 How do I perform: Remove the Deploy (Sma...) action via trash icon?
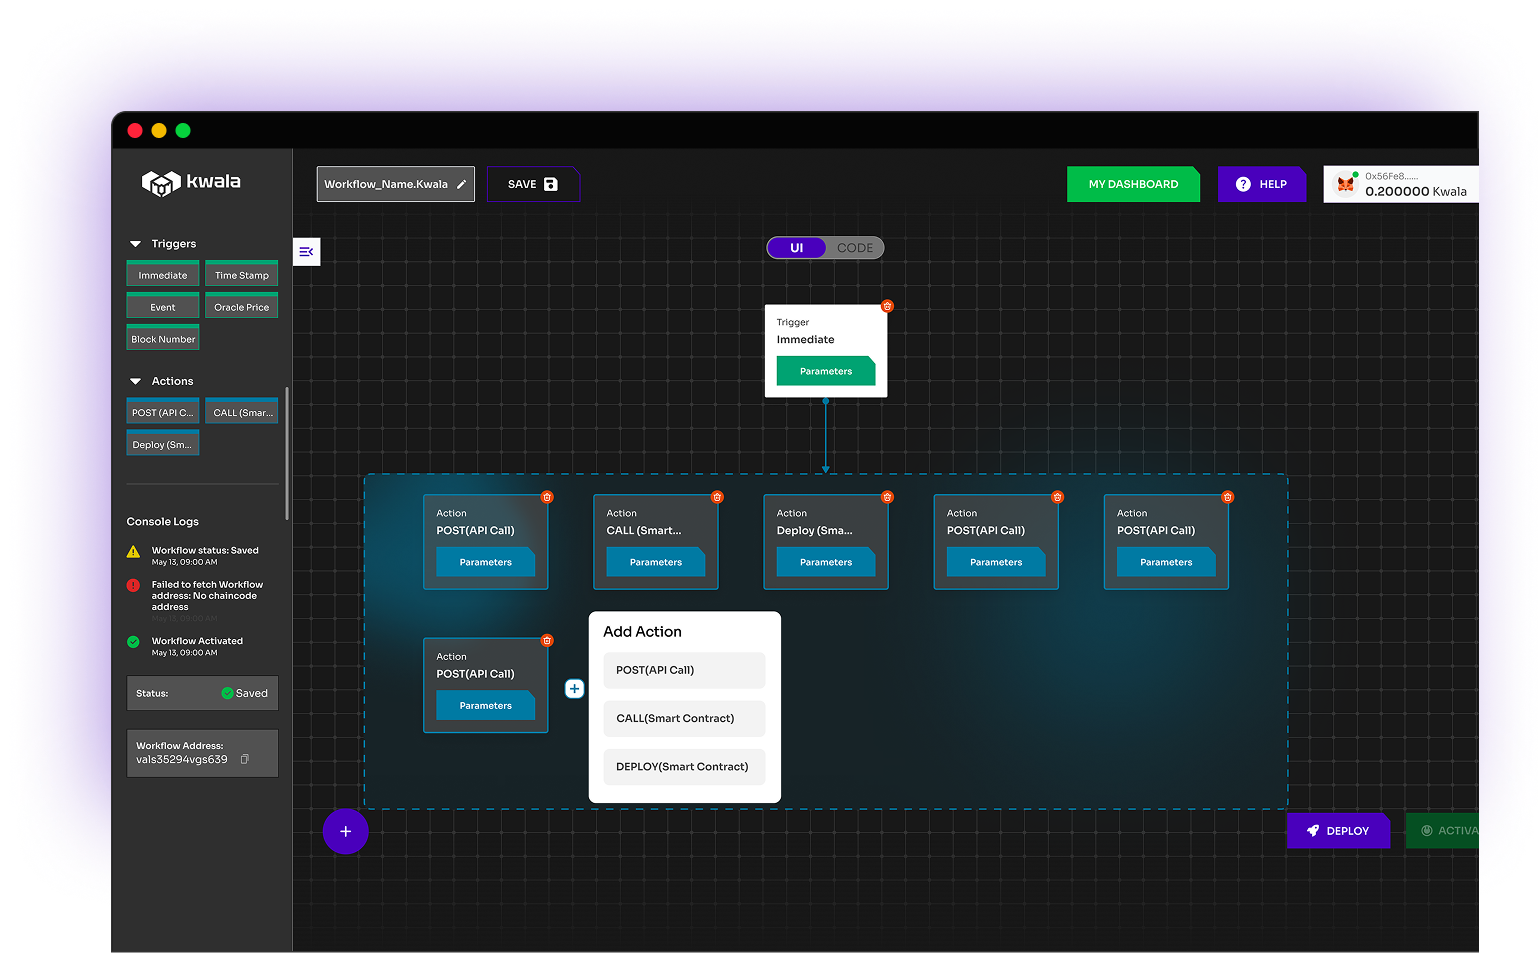(x=886, y=496)
